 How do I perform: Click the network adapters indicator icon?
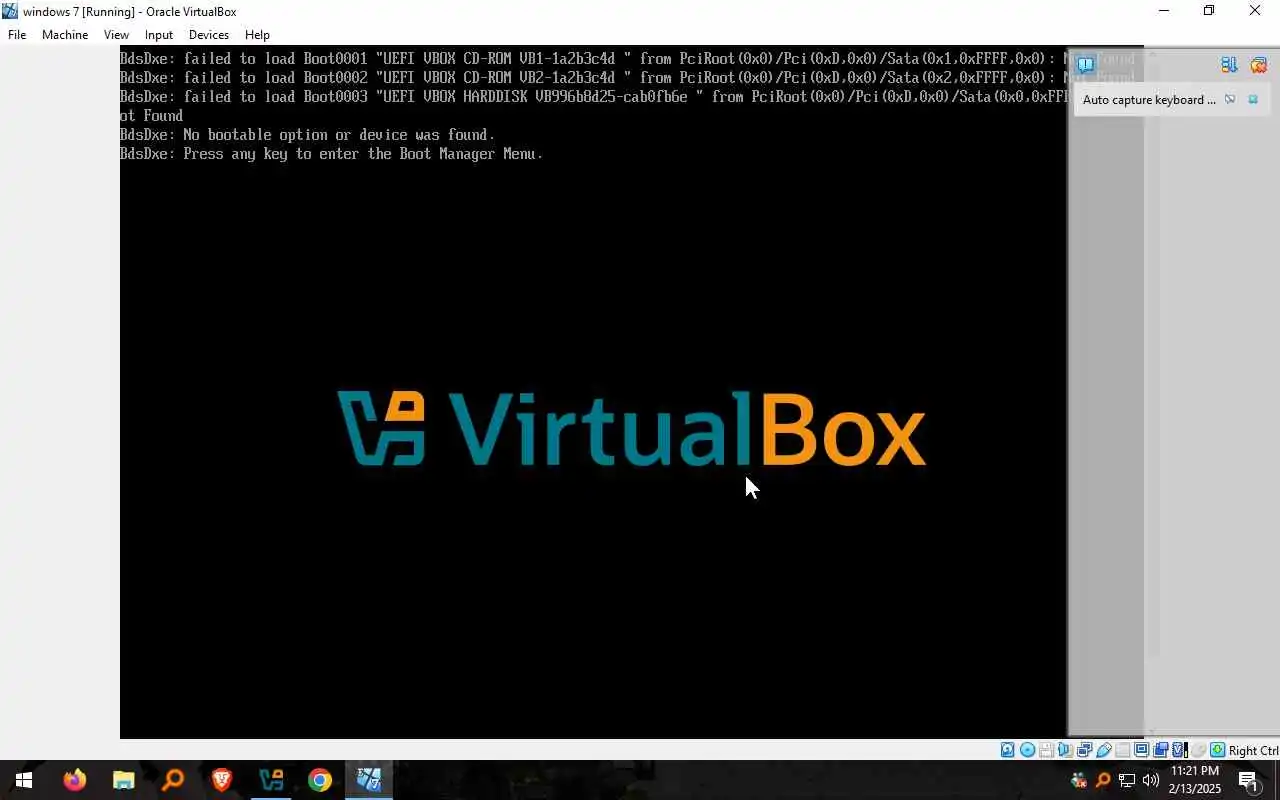[x=1085, y=750]
